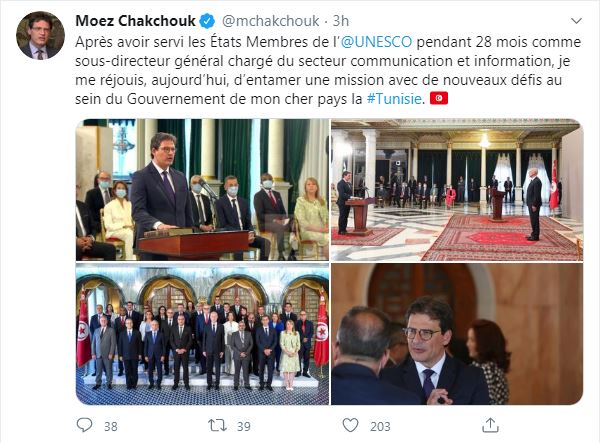Open the 3h timestamp link
Image resolution: width=600 pixels, height=443 pixels.
341,21
